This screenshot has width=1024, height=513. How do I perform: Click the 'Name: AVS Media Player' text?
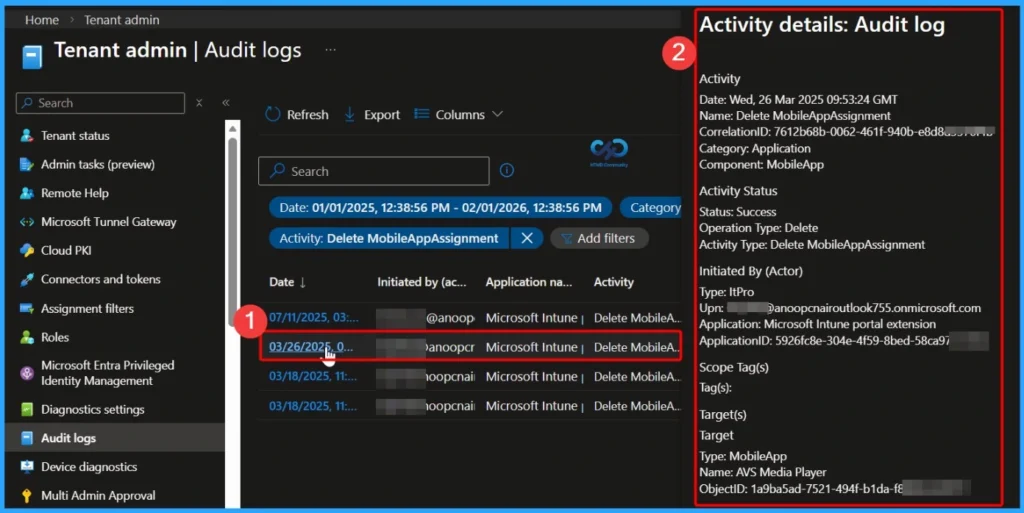[x=763, y=472]
